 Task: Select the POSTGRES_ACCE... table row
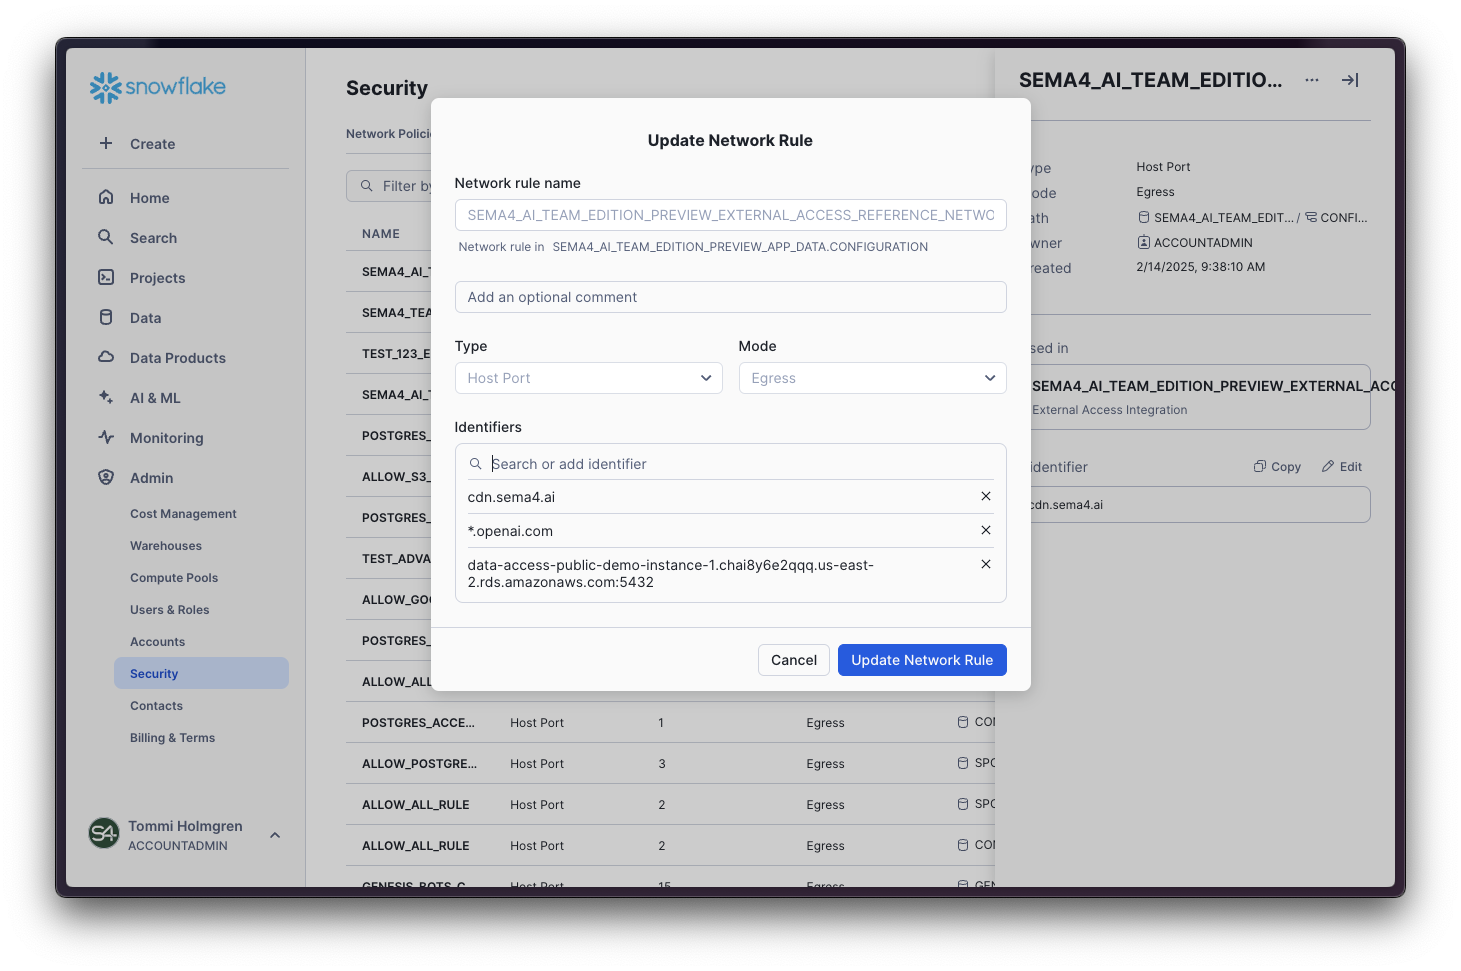click(670, 722)
